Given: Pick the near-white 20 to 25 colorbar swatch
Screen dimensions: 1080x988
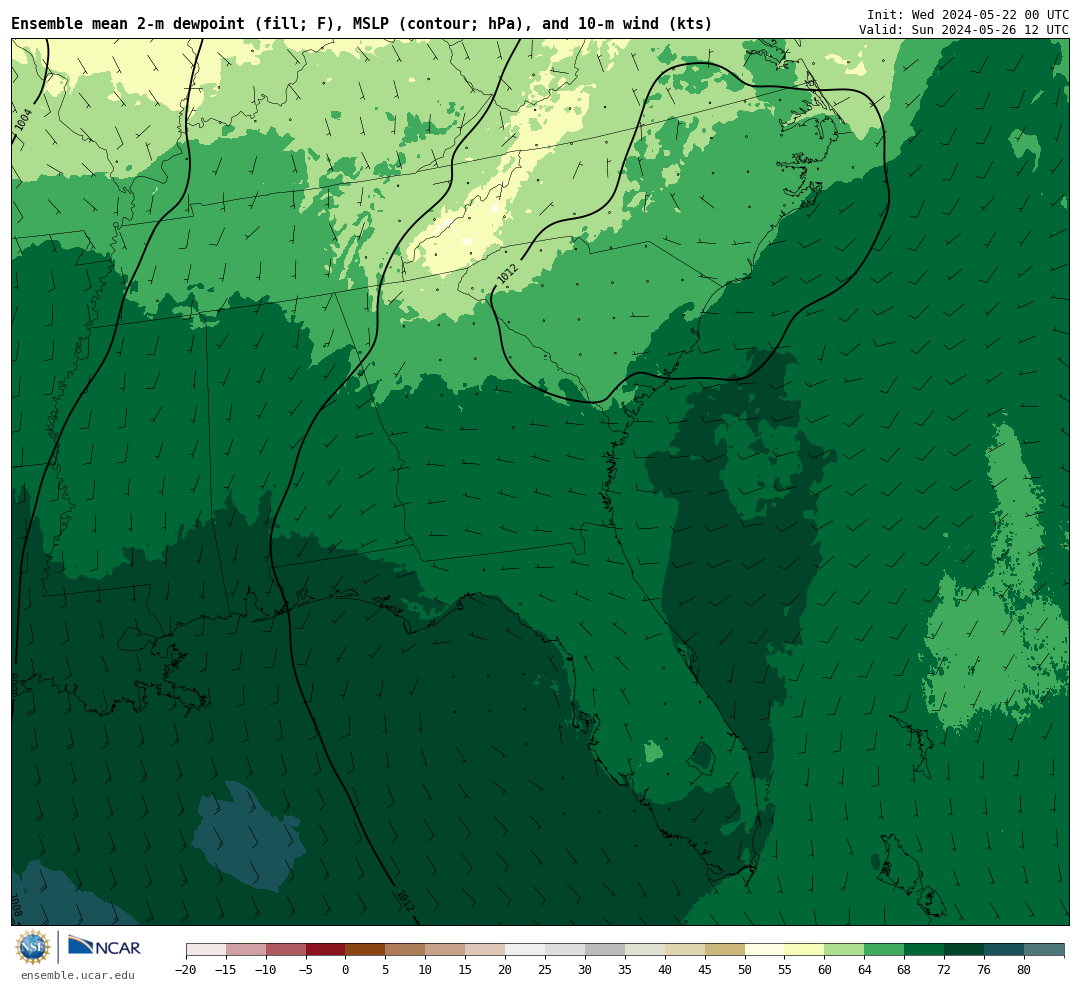Looking at the screenshot, I should tap(526, 950).
